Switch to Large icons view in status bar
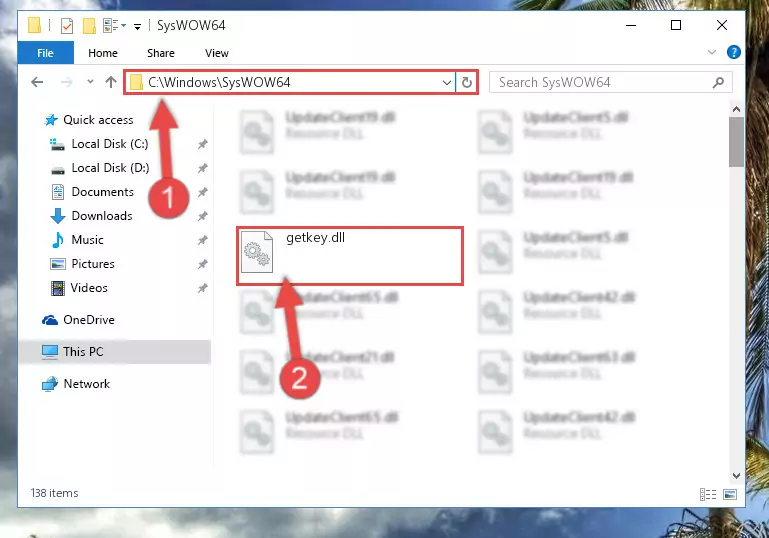The height and width of the screenshot is (538, 769). point(730,494)
